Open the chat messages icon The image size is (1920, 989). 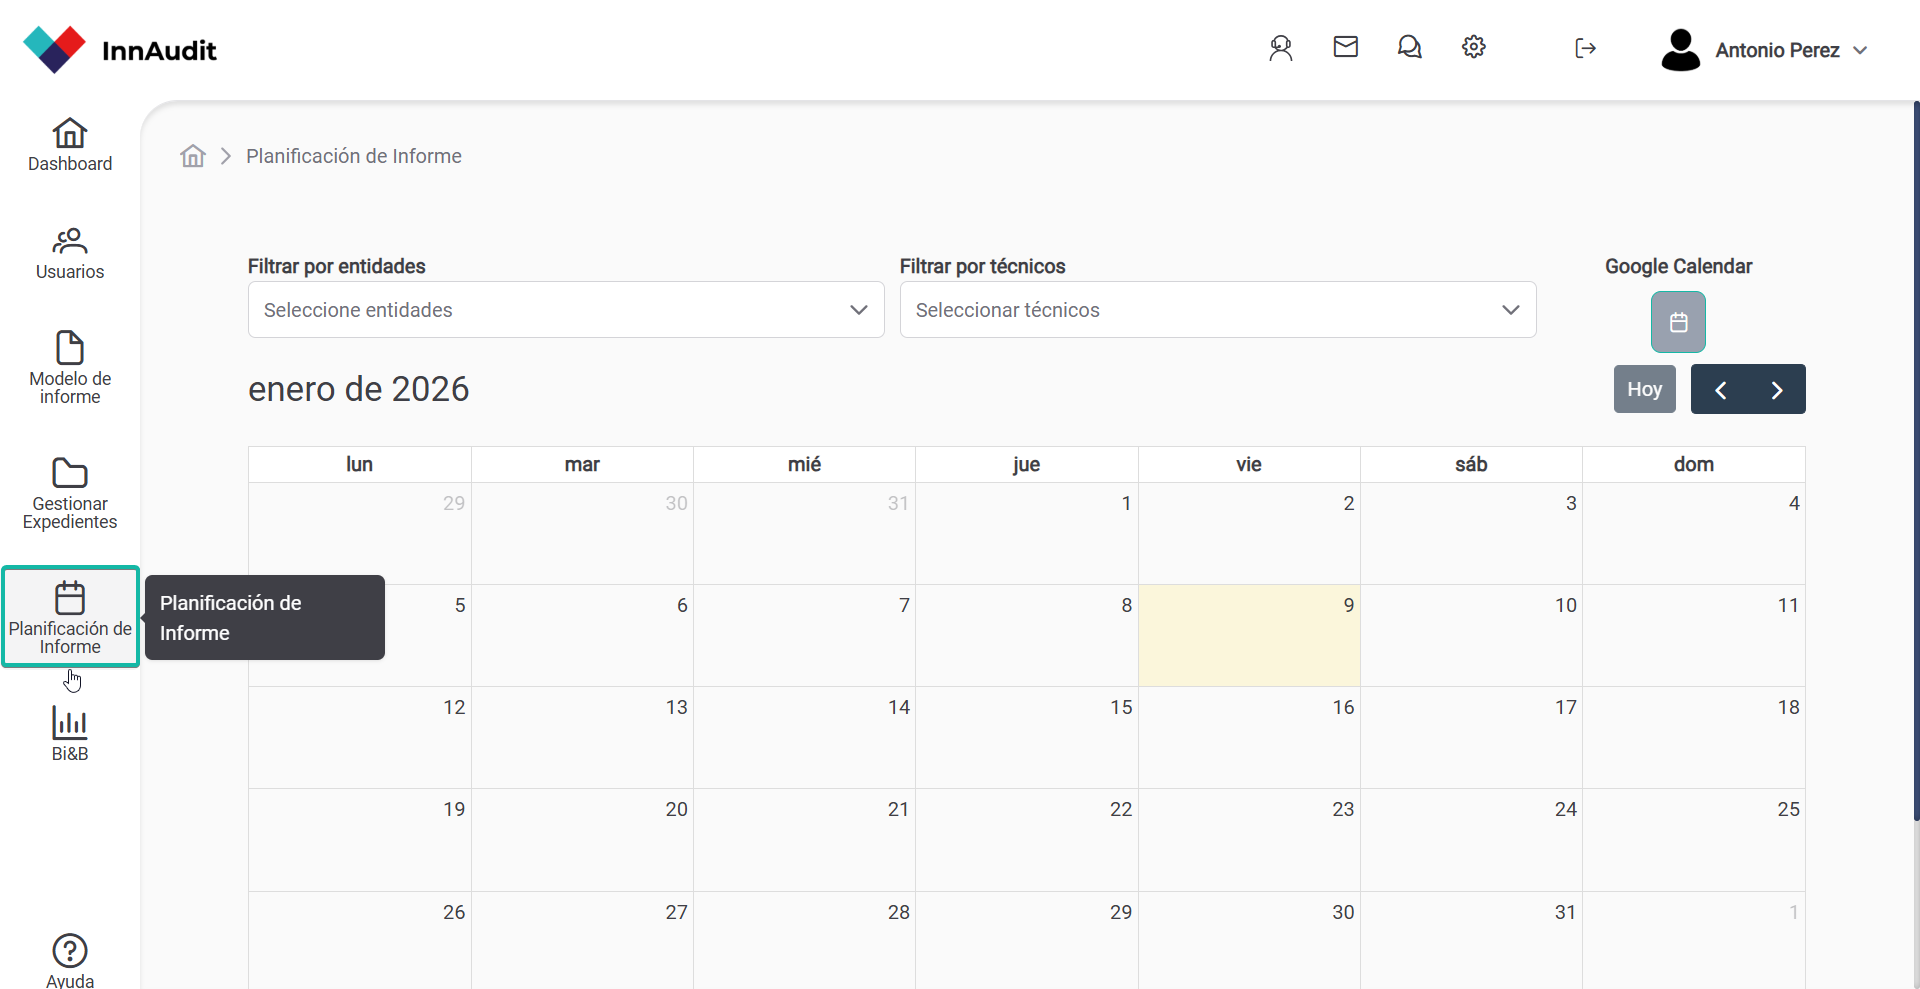point(1409,47)
